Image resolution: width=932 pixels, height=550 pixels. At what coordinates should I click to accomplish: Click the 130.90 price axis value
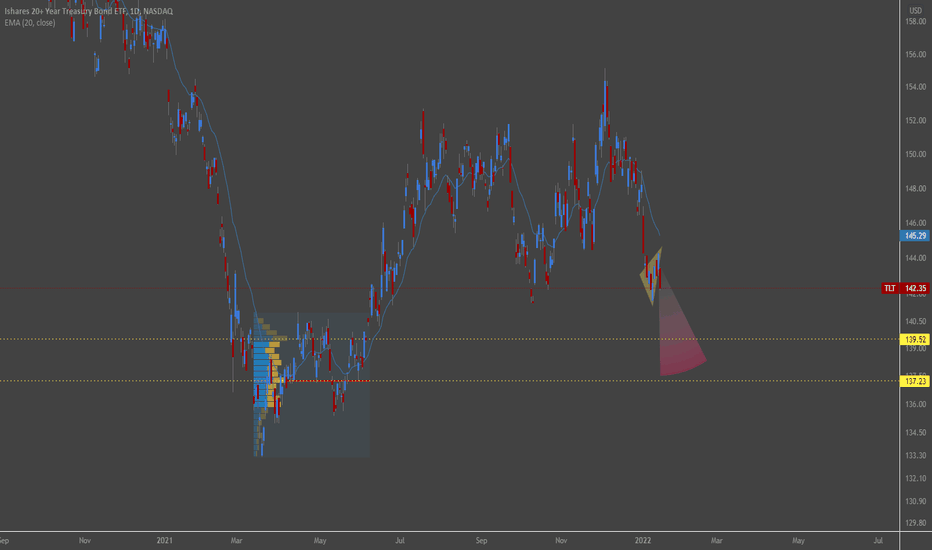(x=915, y=501)
